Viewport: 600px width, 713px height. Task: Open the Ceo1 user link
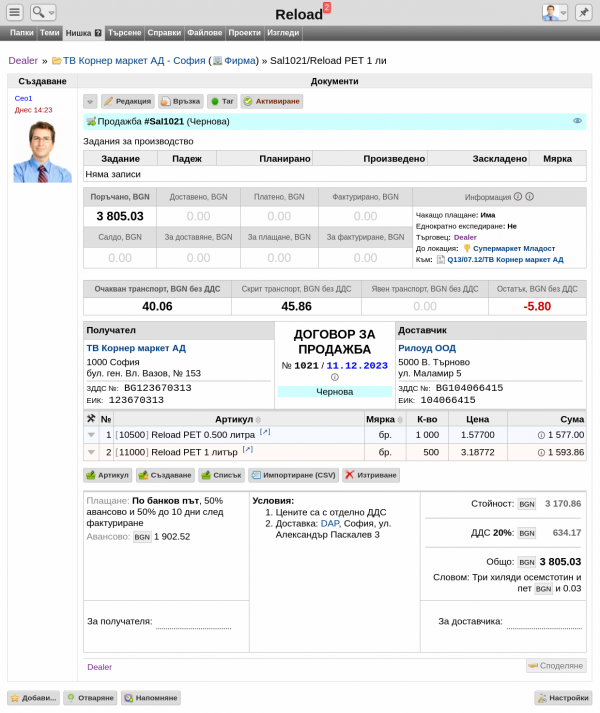[23, 98]
